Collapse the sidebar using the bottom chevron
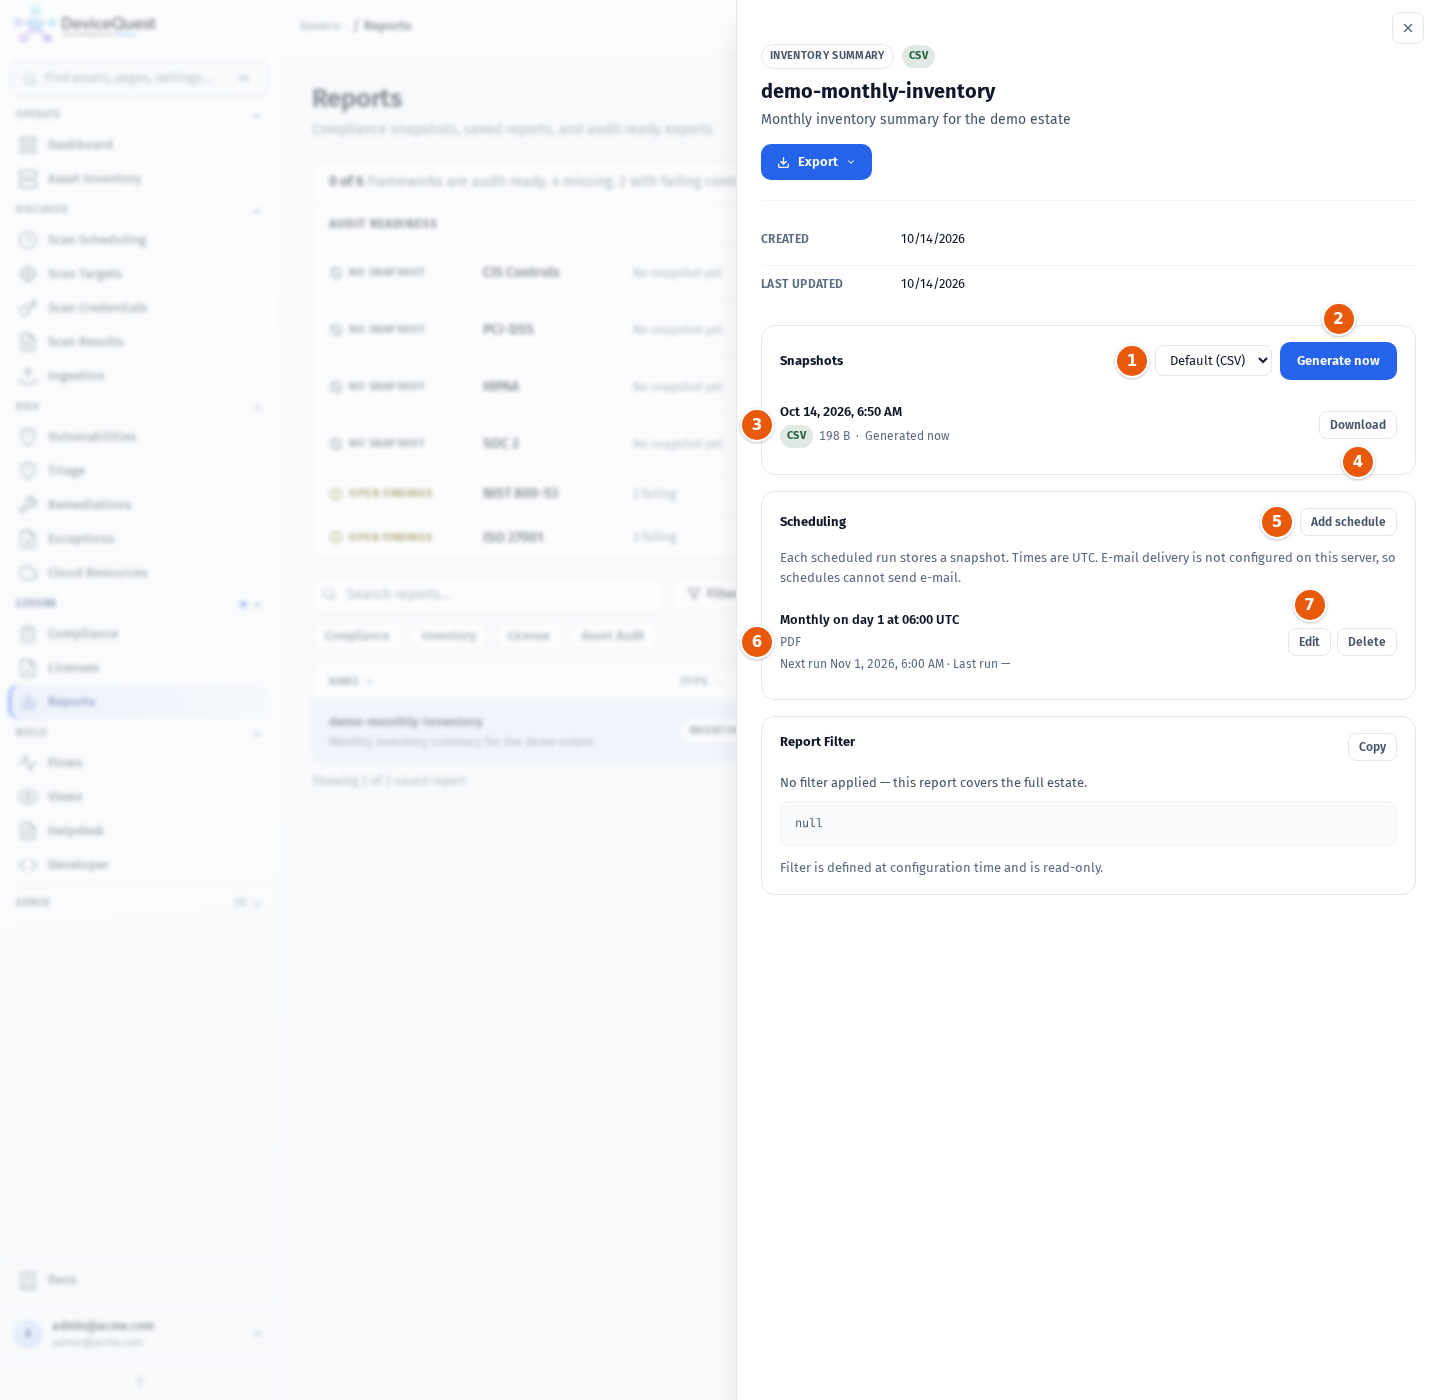This screenshot has width=1440, height=1400. [x=139, y=1381]
